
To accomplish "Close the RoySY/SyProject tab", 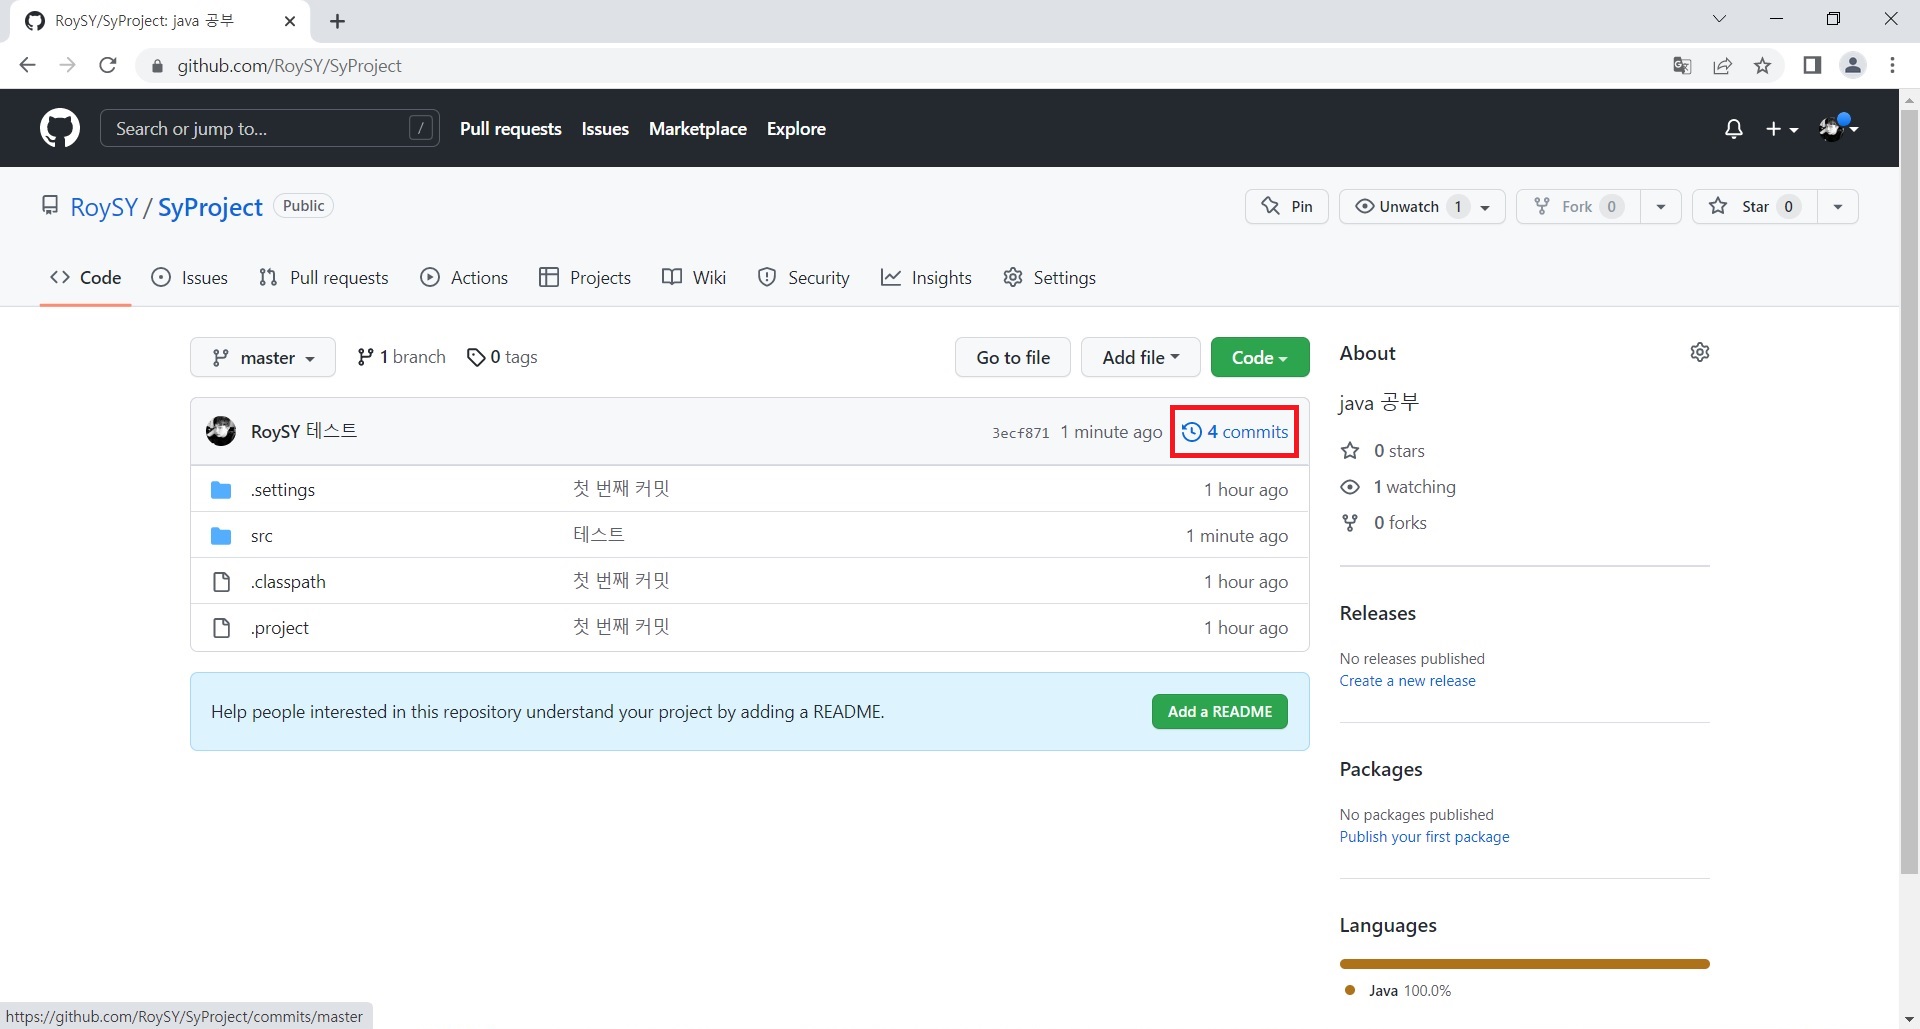I will 290,21.
